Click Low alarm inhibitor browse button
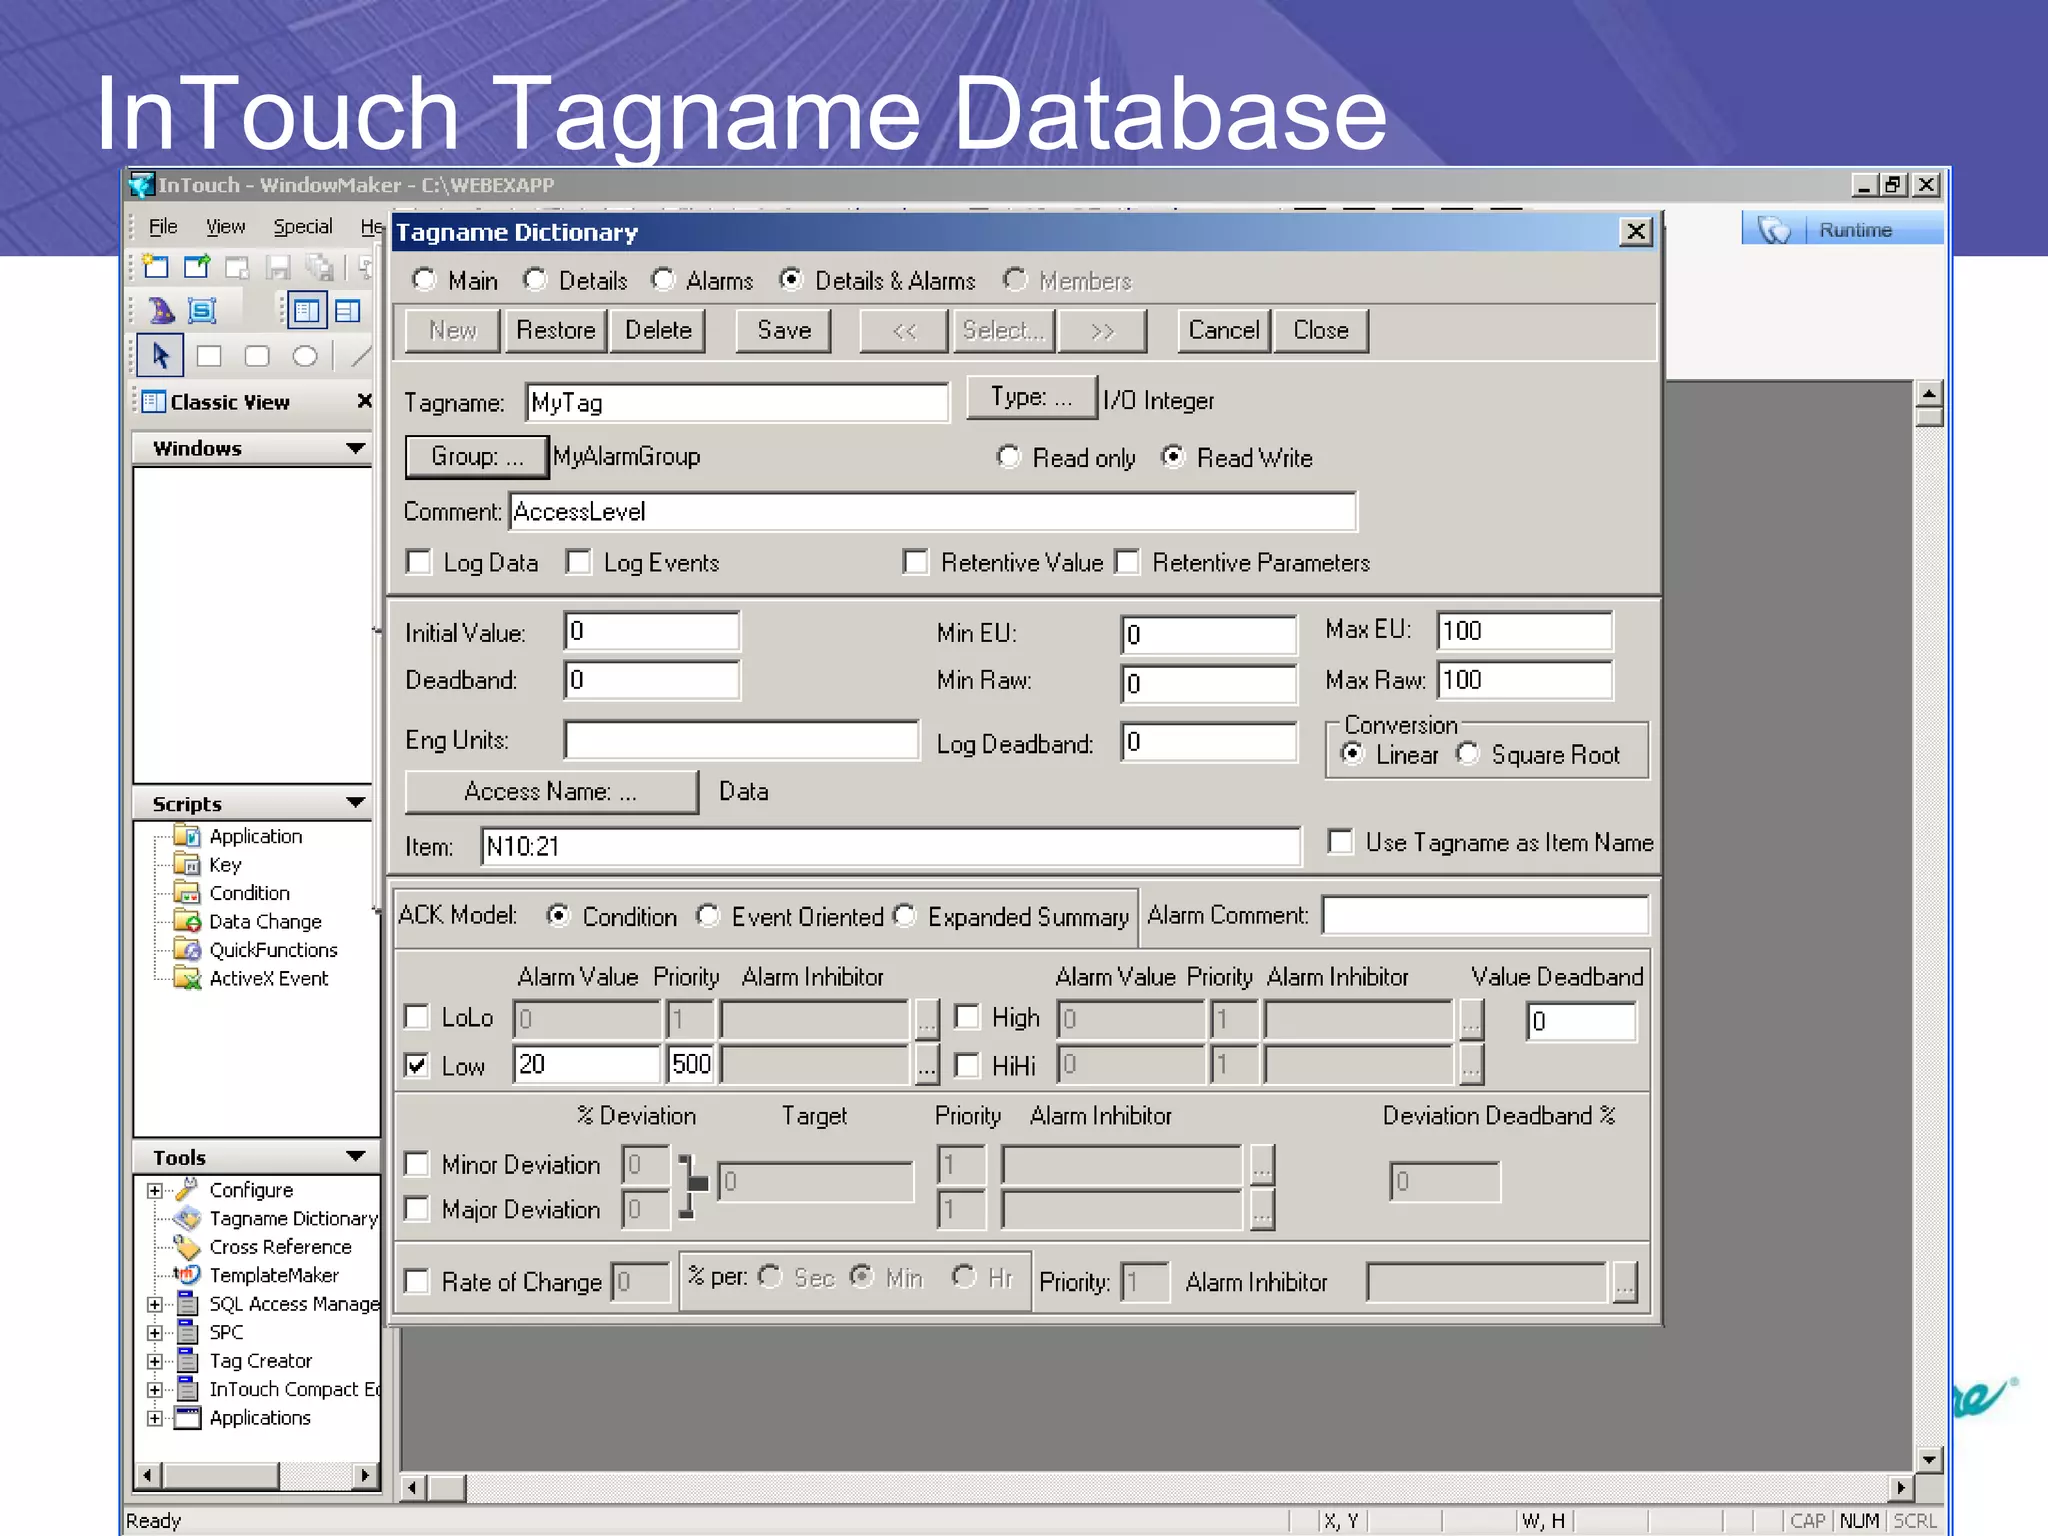Image resolution: width=2048 pixels, height=1536 pixels. click(x=927, y=1065)
